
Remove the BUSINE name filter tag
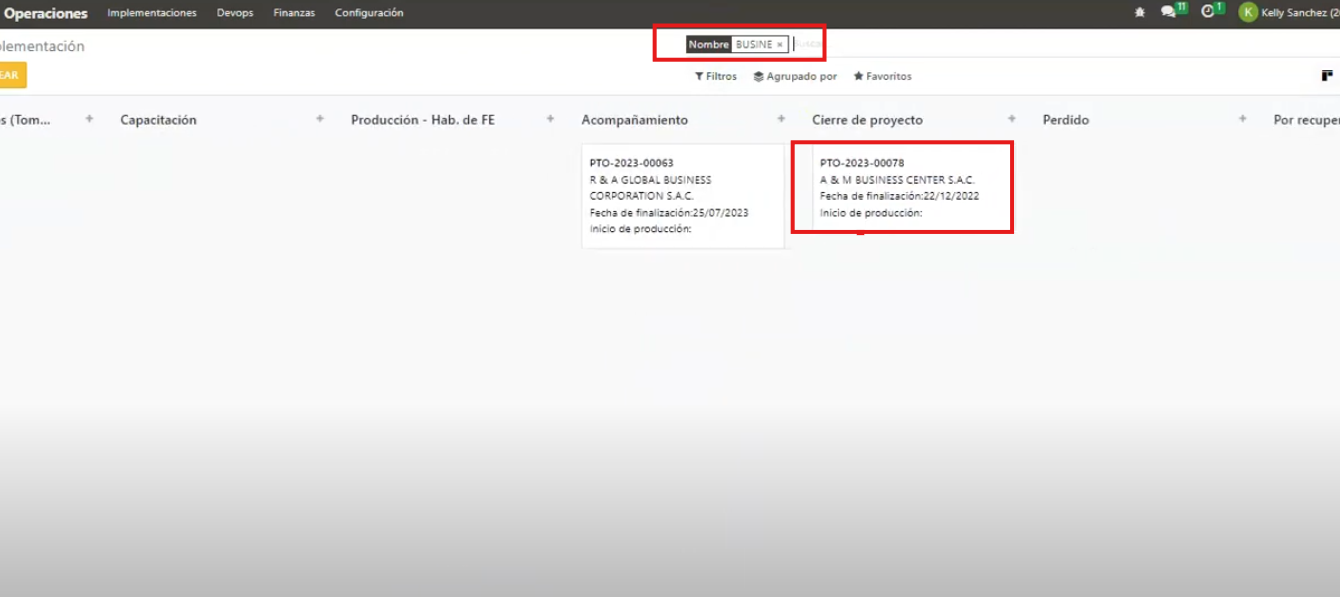(780, 45)
